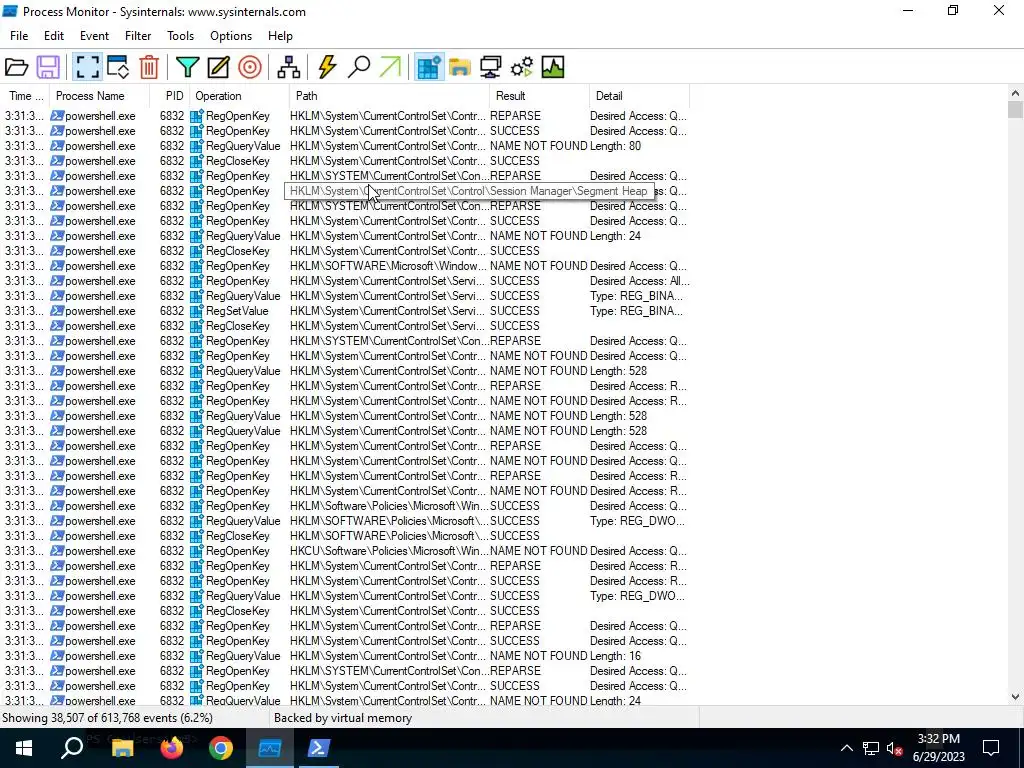This screenshot has height=768, width=1024.
Task: Open the Edit menu
Action: 54,36
